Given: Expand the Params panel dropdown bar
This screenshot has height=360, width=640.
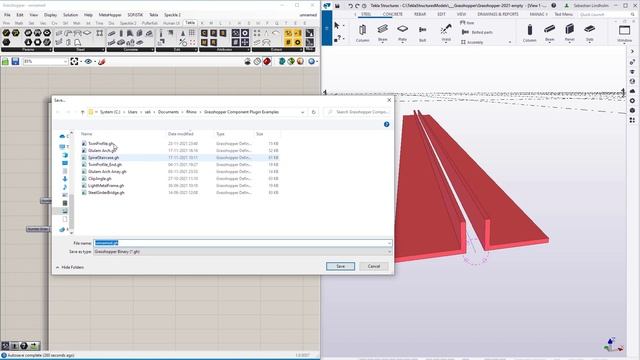Looking at the screenshot, I should tap(27, 49).
